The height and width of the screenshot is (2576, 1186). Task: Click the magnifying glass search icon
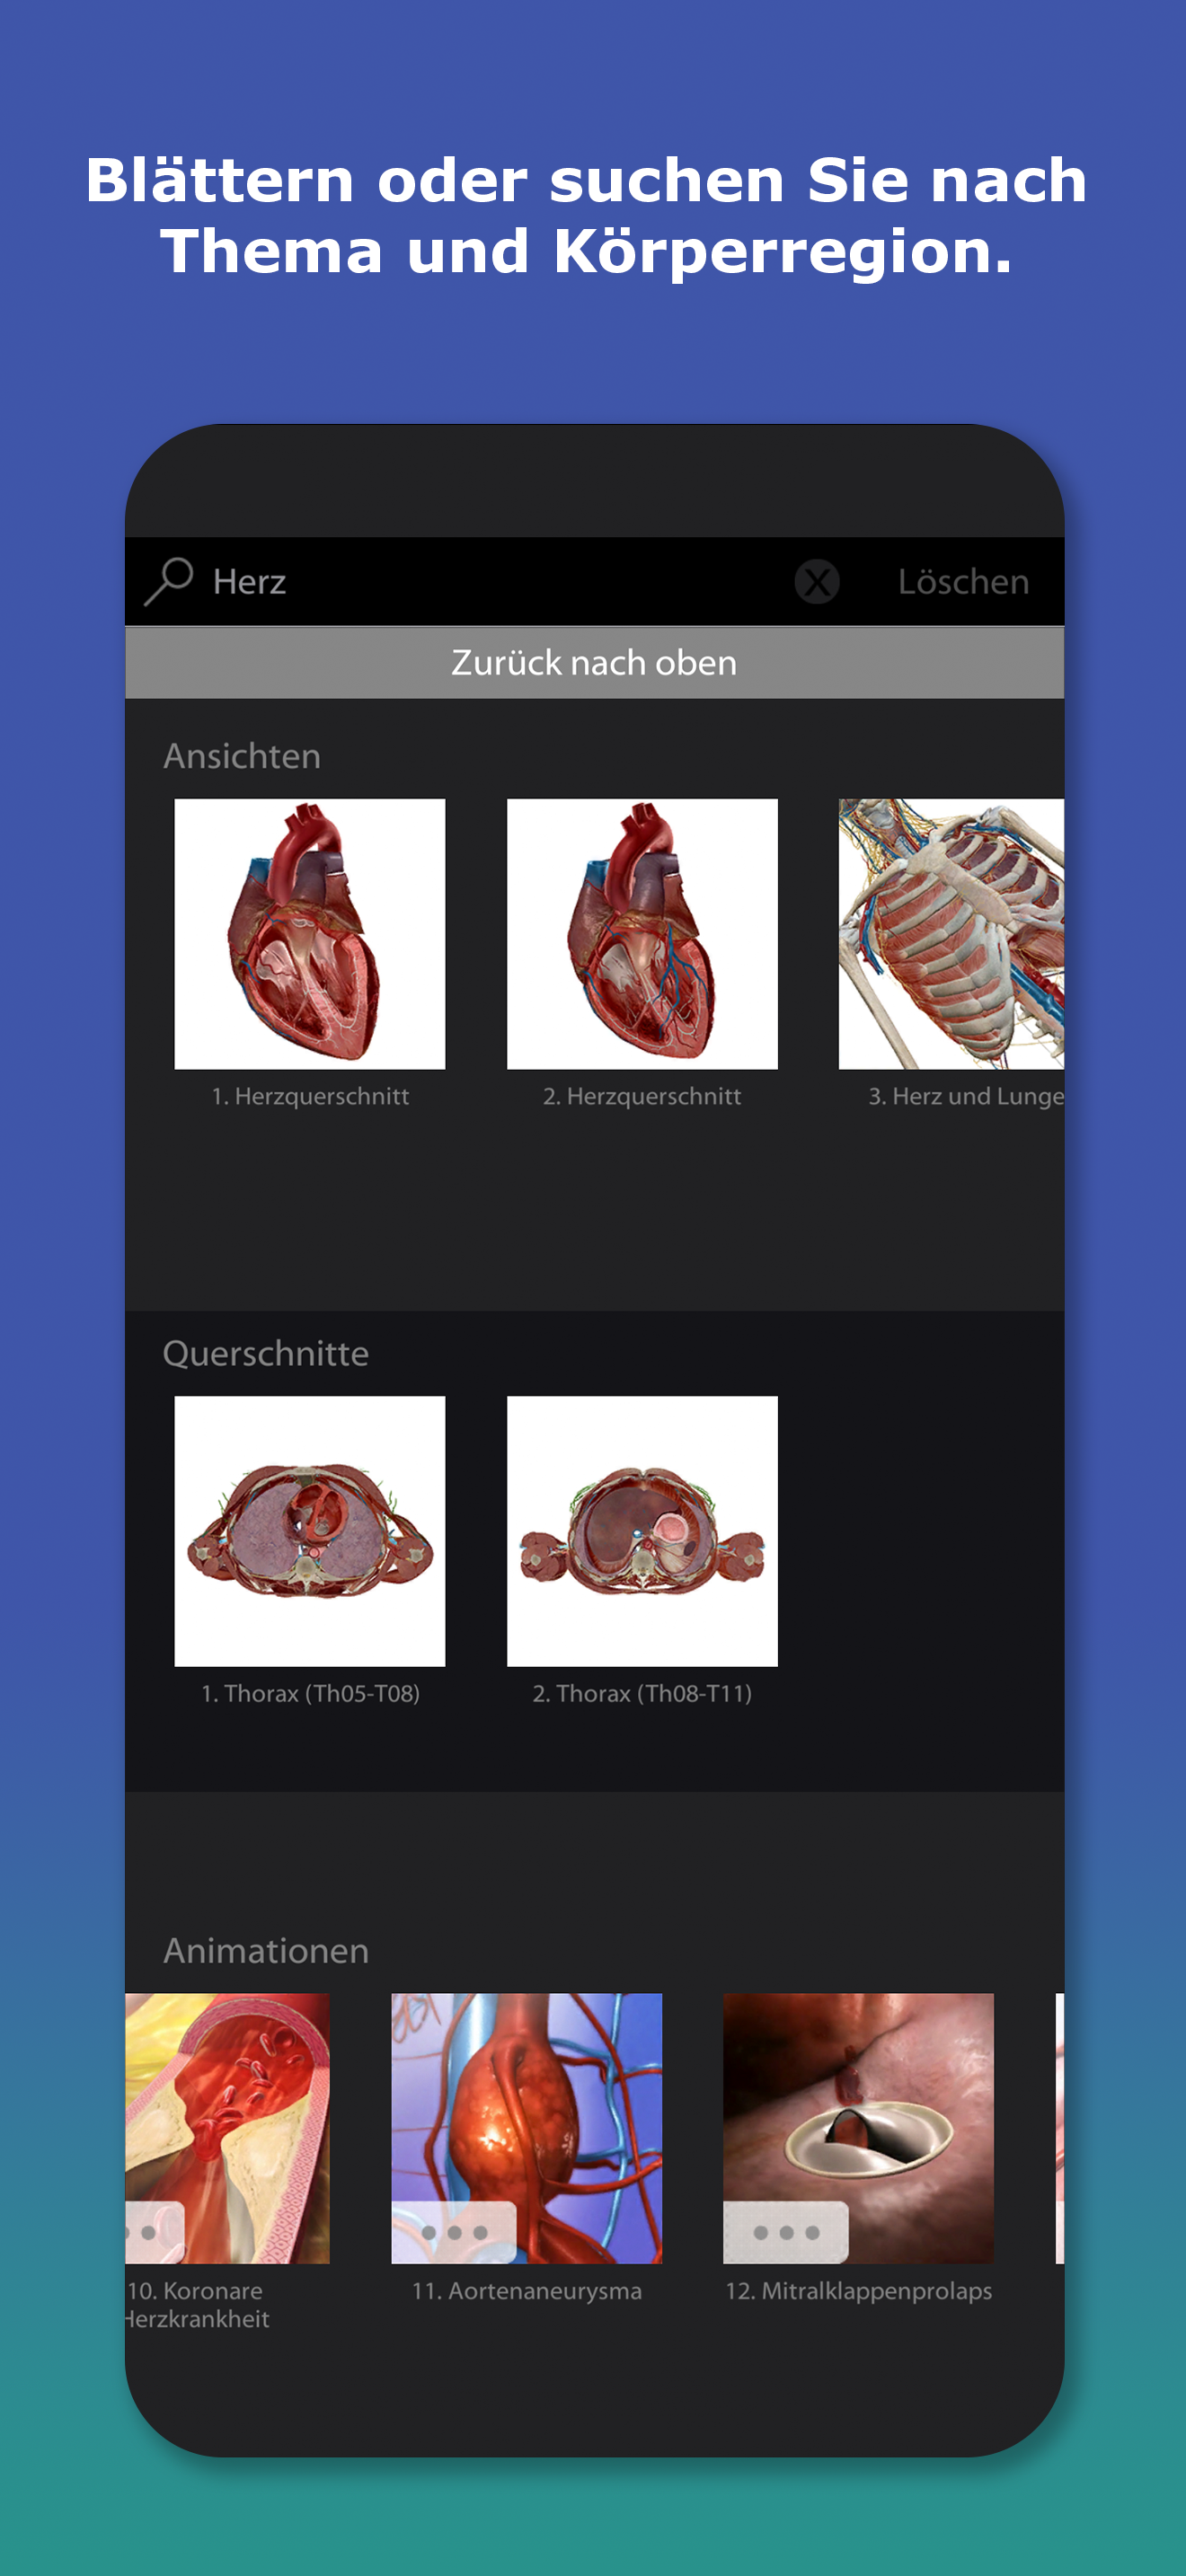(x=168, y=581)
